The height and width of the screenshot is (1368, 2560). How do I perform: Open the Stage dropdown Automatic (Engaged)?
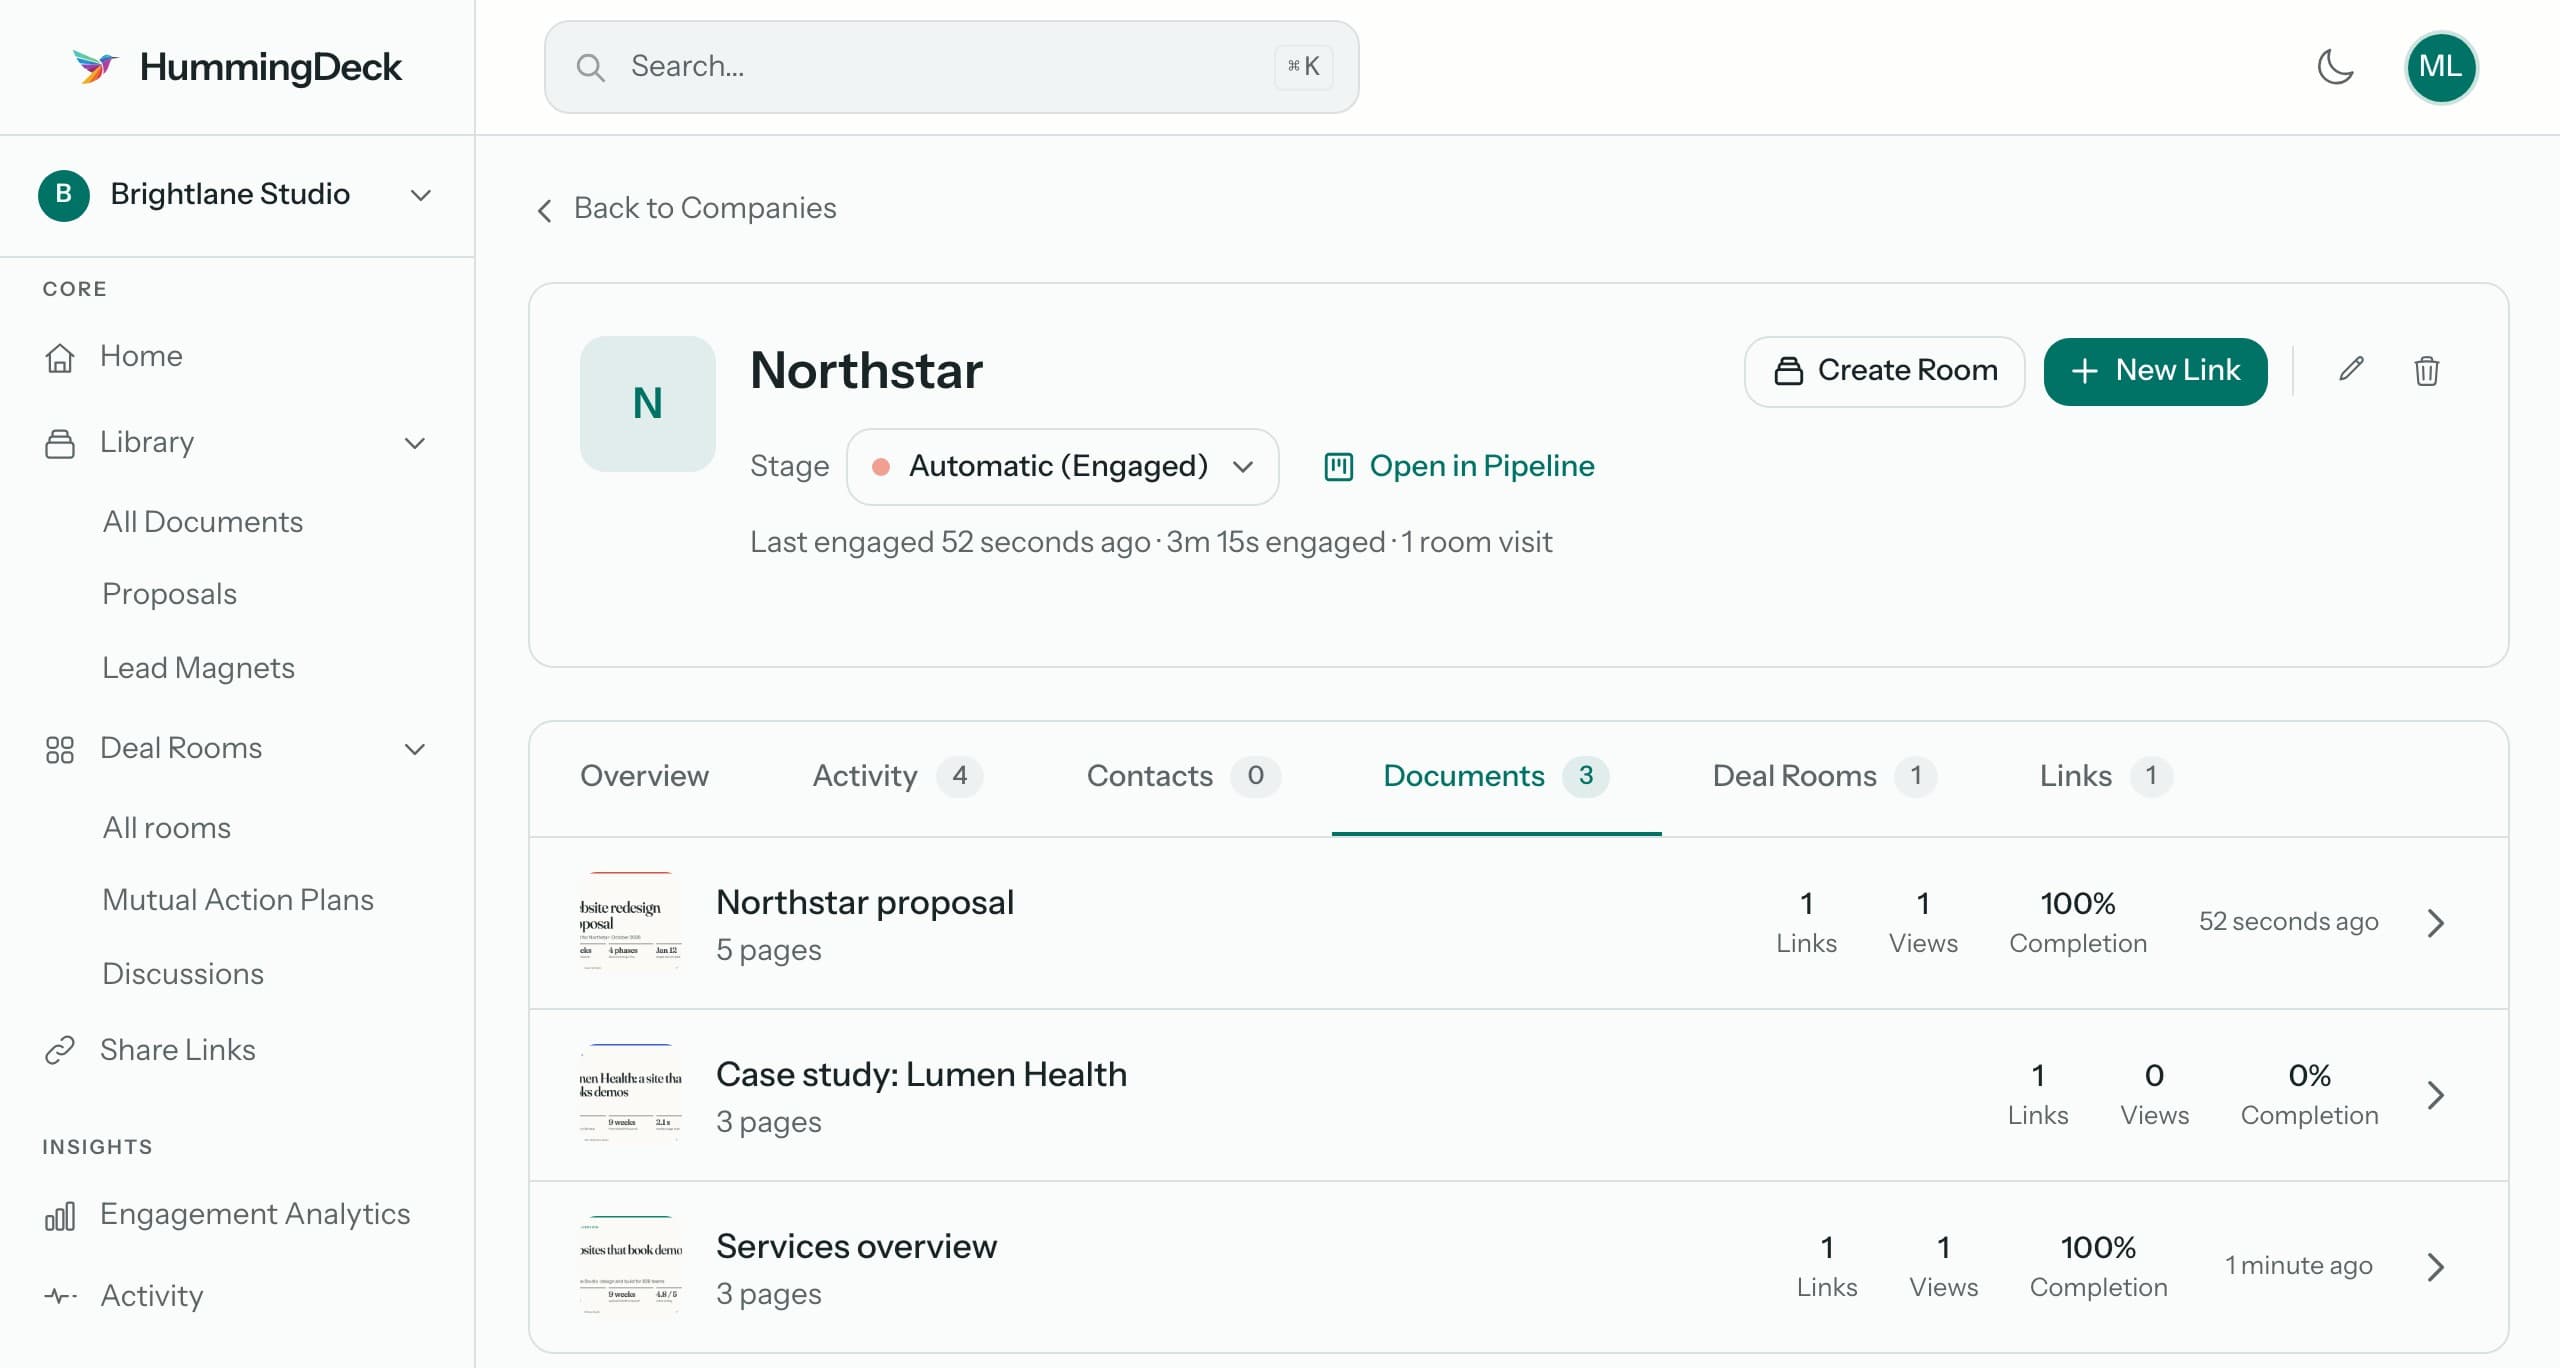[x=1062, y=467]
